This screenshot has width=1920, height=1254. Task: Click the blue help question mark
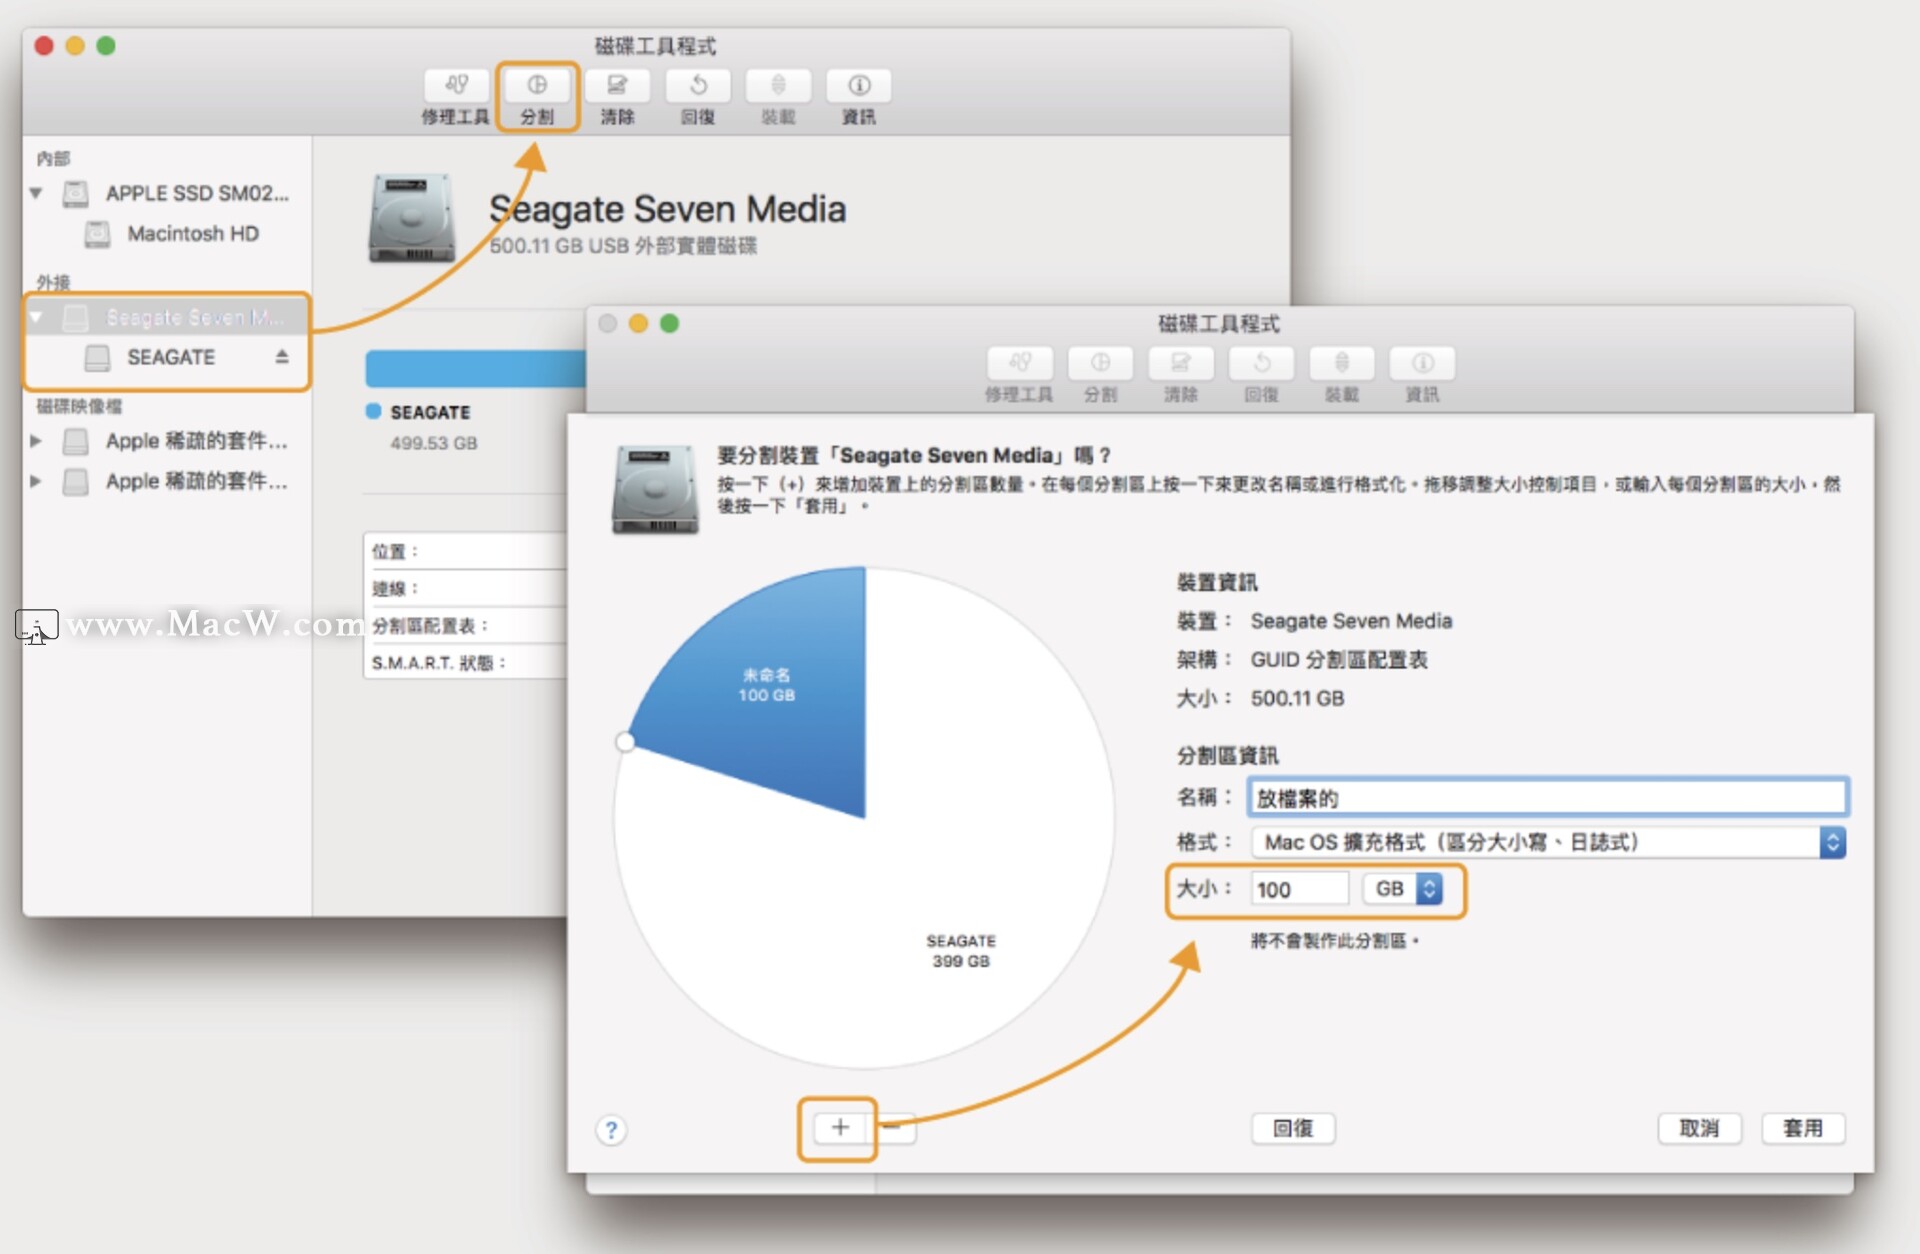coord(611,1130)
